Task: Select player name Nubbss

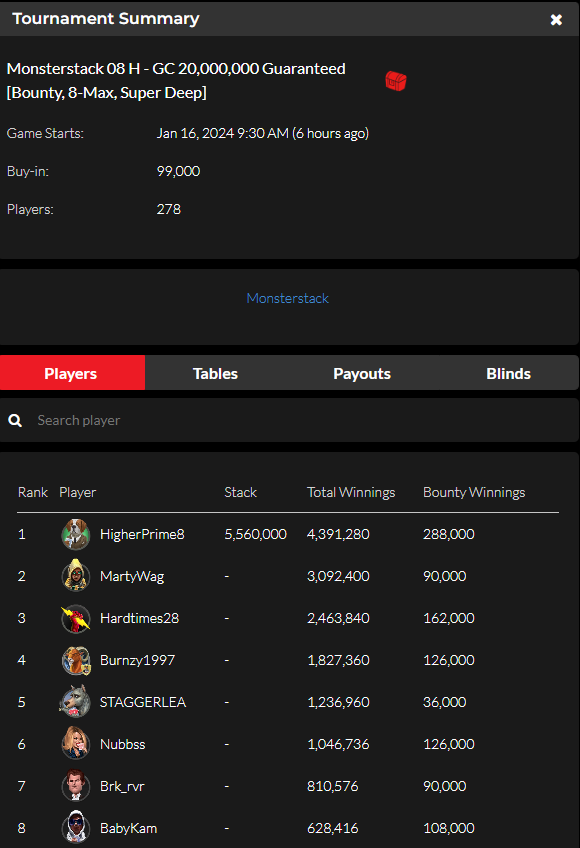Action: (123, 744)
